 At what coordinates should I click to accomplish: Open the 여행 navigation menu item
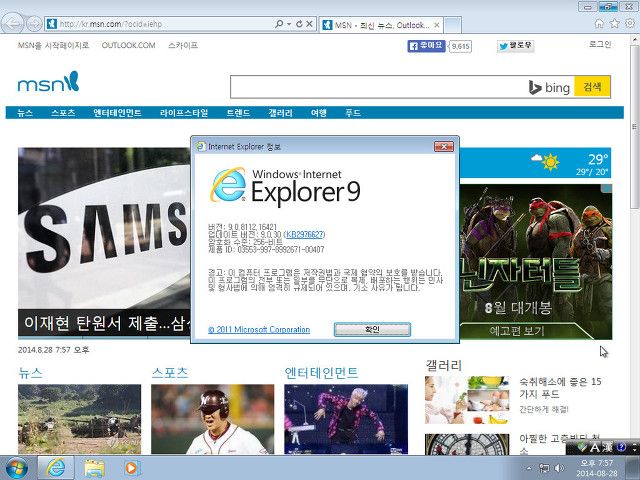coord(318,113)
